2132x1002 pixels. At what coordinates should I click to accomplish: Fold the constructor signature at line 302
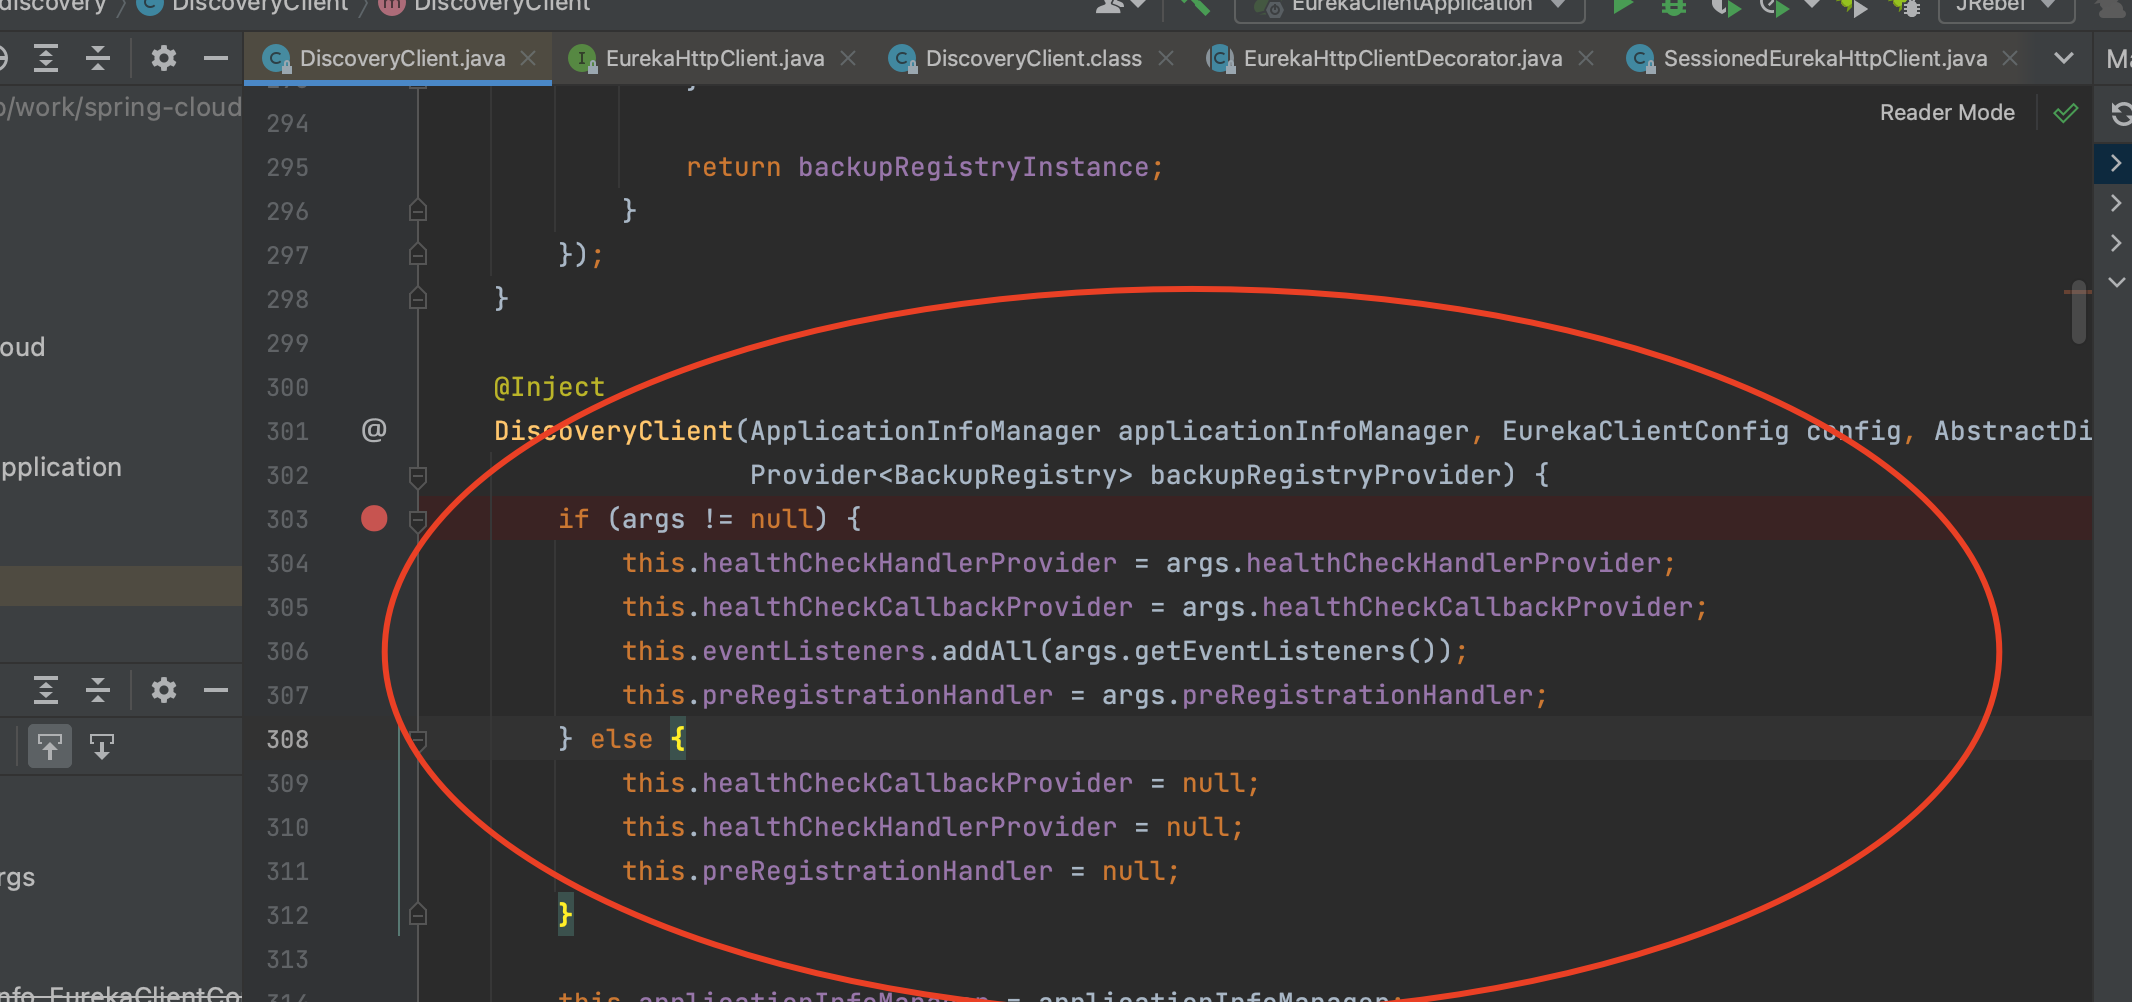pyautogui.click(x=418, y=476)
